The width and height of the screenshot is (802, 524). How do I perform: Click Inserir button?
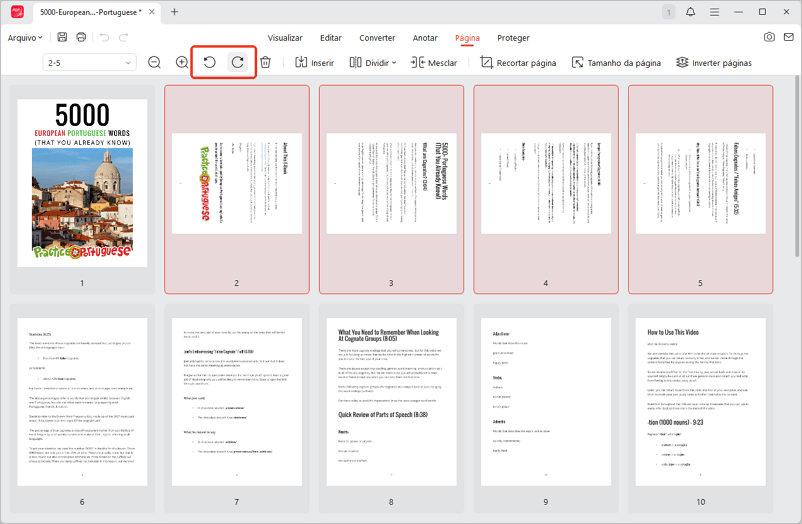click(315, 62)
